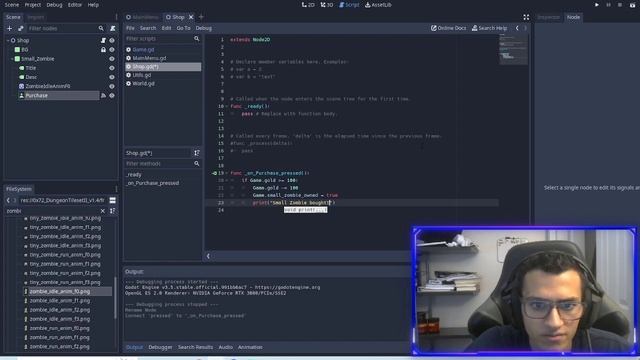Switch to 2D workspace

(308, 5)
